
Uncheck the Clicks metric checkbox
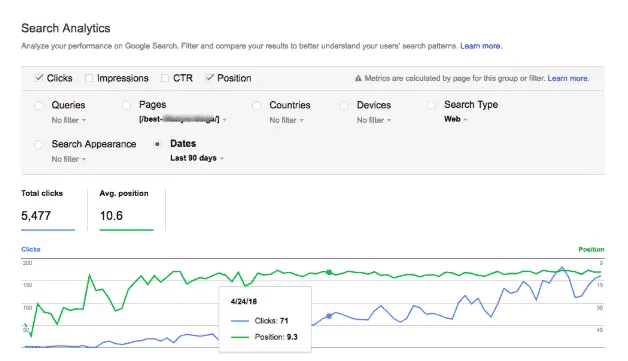coord(39,78)
